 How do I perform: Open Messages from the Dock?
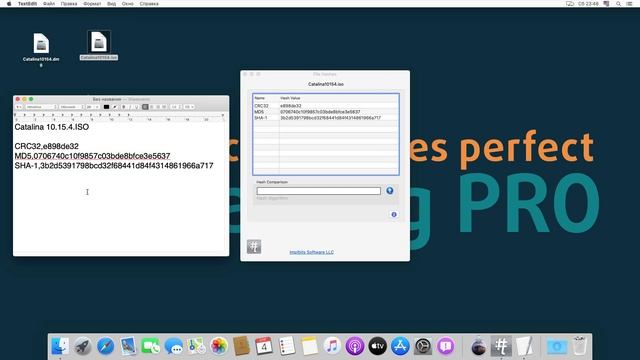173,347
